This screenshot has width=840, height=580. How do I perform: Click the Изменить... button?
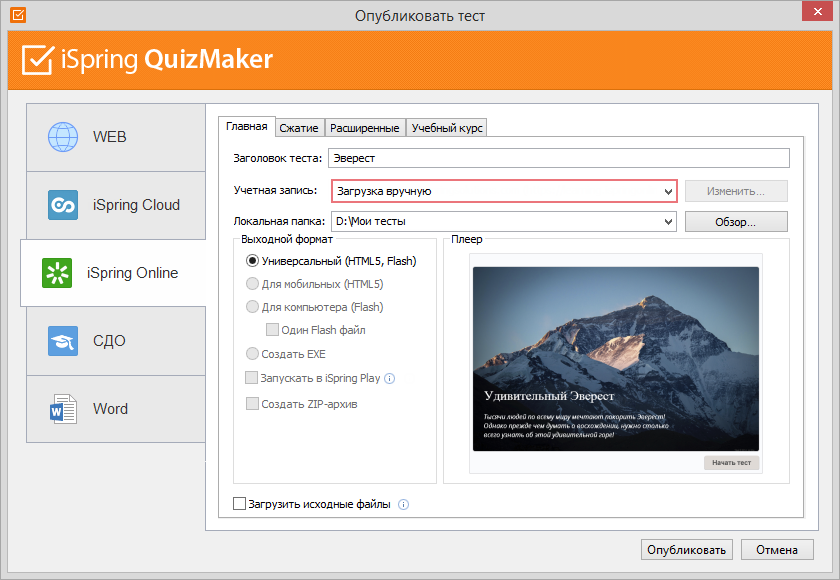click(x=736, y=191)
